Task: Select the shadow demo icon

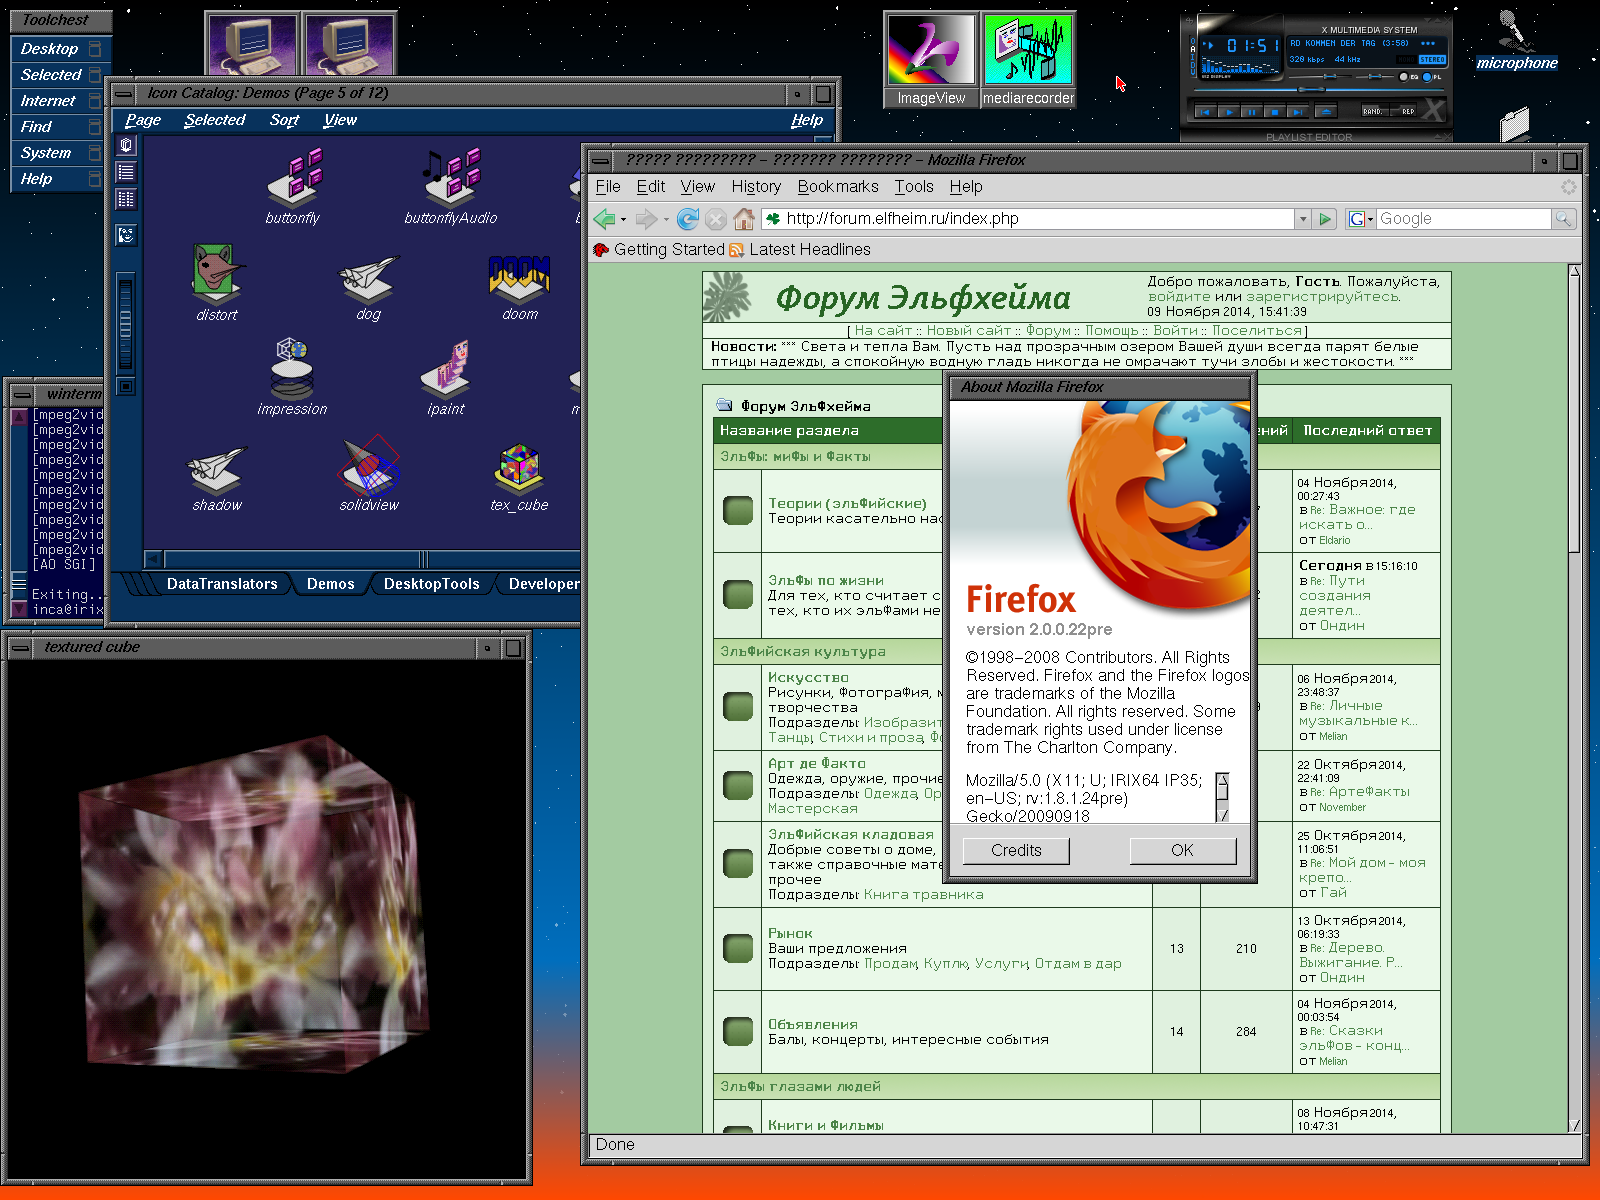Action: coord(217,478)
